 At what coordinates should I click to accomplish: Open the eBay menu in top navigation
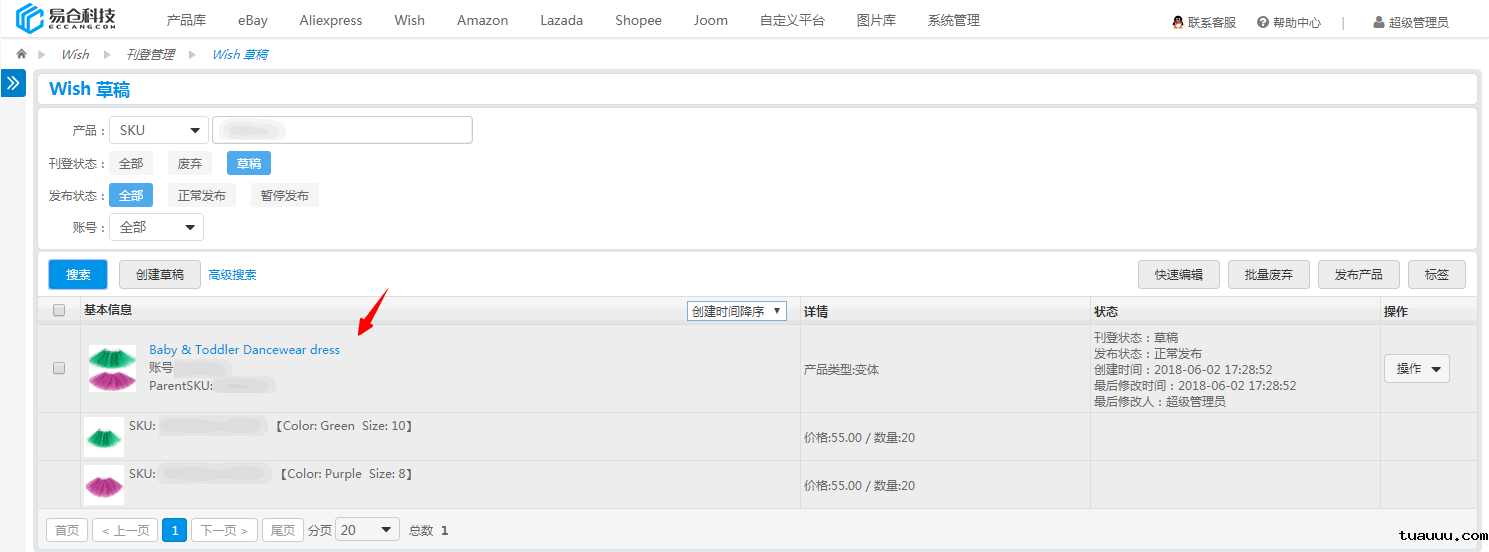click(x=252, y=20)
